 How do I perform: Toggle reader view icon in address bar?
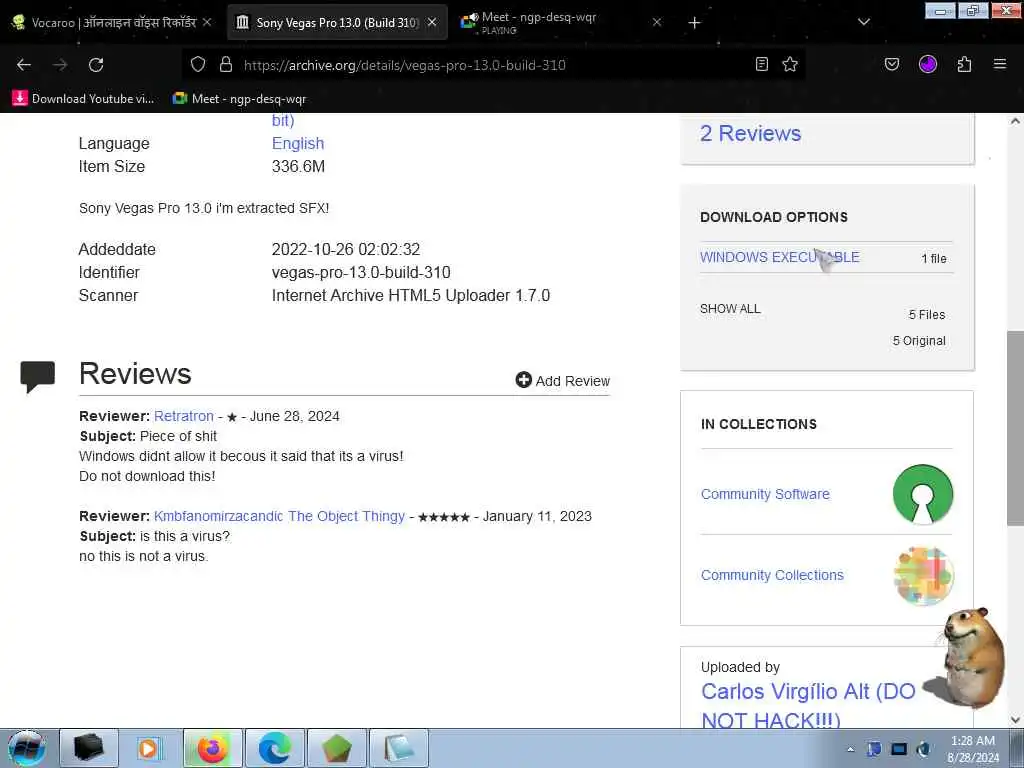(x=761, y=64)
